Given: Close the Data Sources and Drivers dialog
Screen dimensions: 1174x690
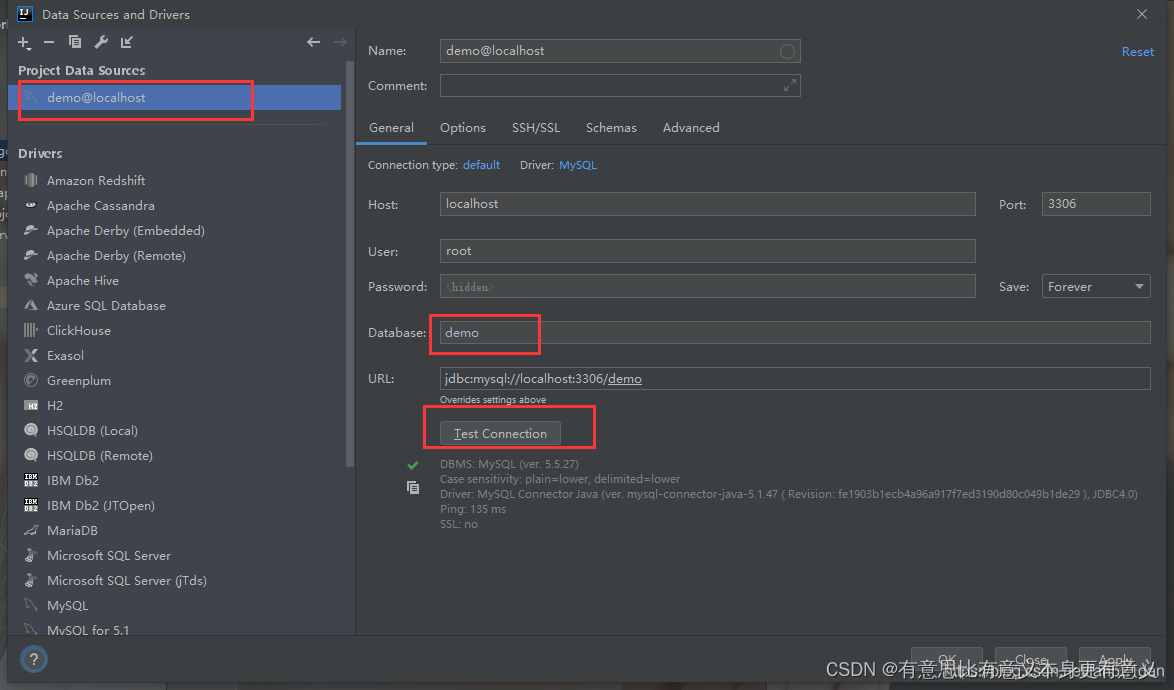Looking at the screenshot, I should (x=1142, y=14).
